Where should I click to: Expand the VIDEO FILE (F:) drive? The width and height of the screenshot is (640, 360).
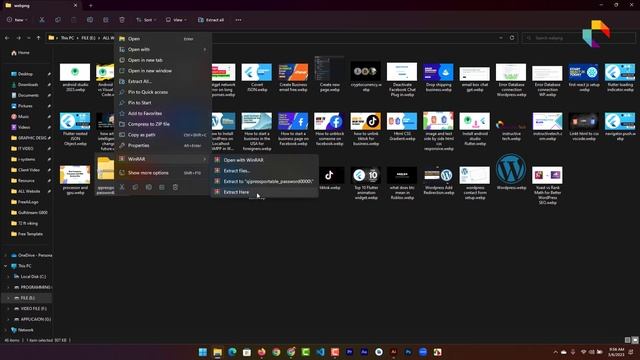point(8,309)
